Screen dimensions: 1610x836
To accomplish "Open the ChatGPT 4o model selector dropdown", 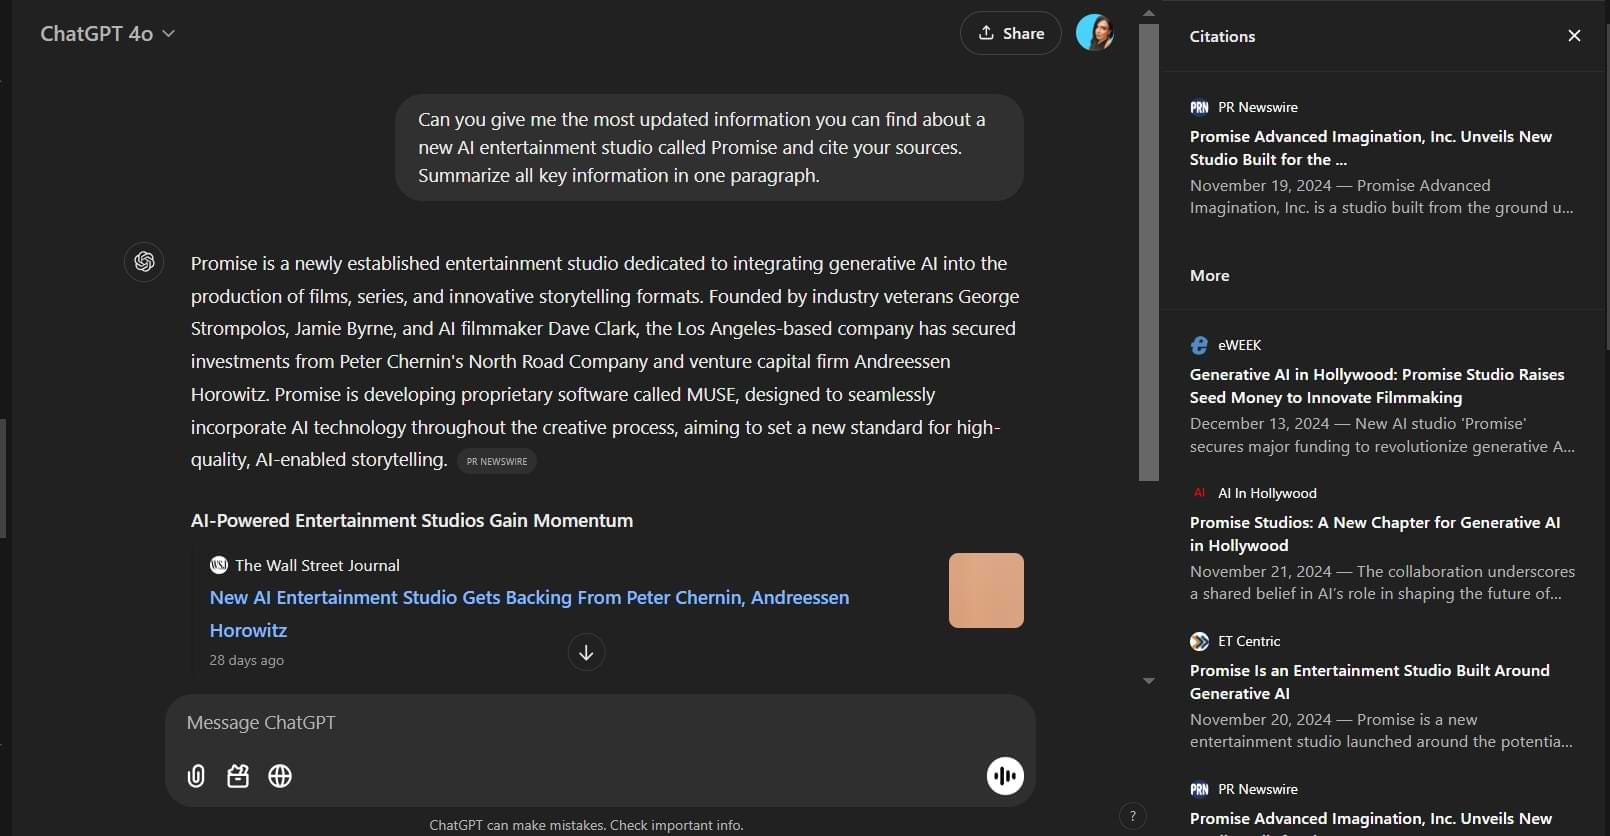I will (107, 34).
